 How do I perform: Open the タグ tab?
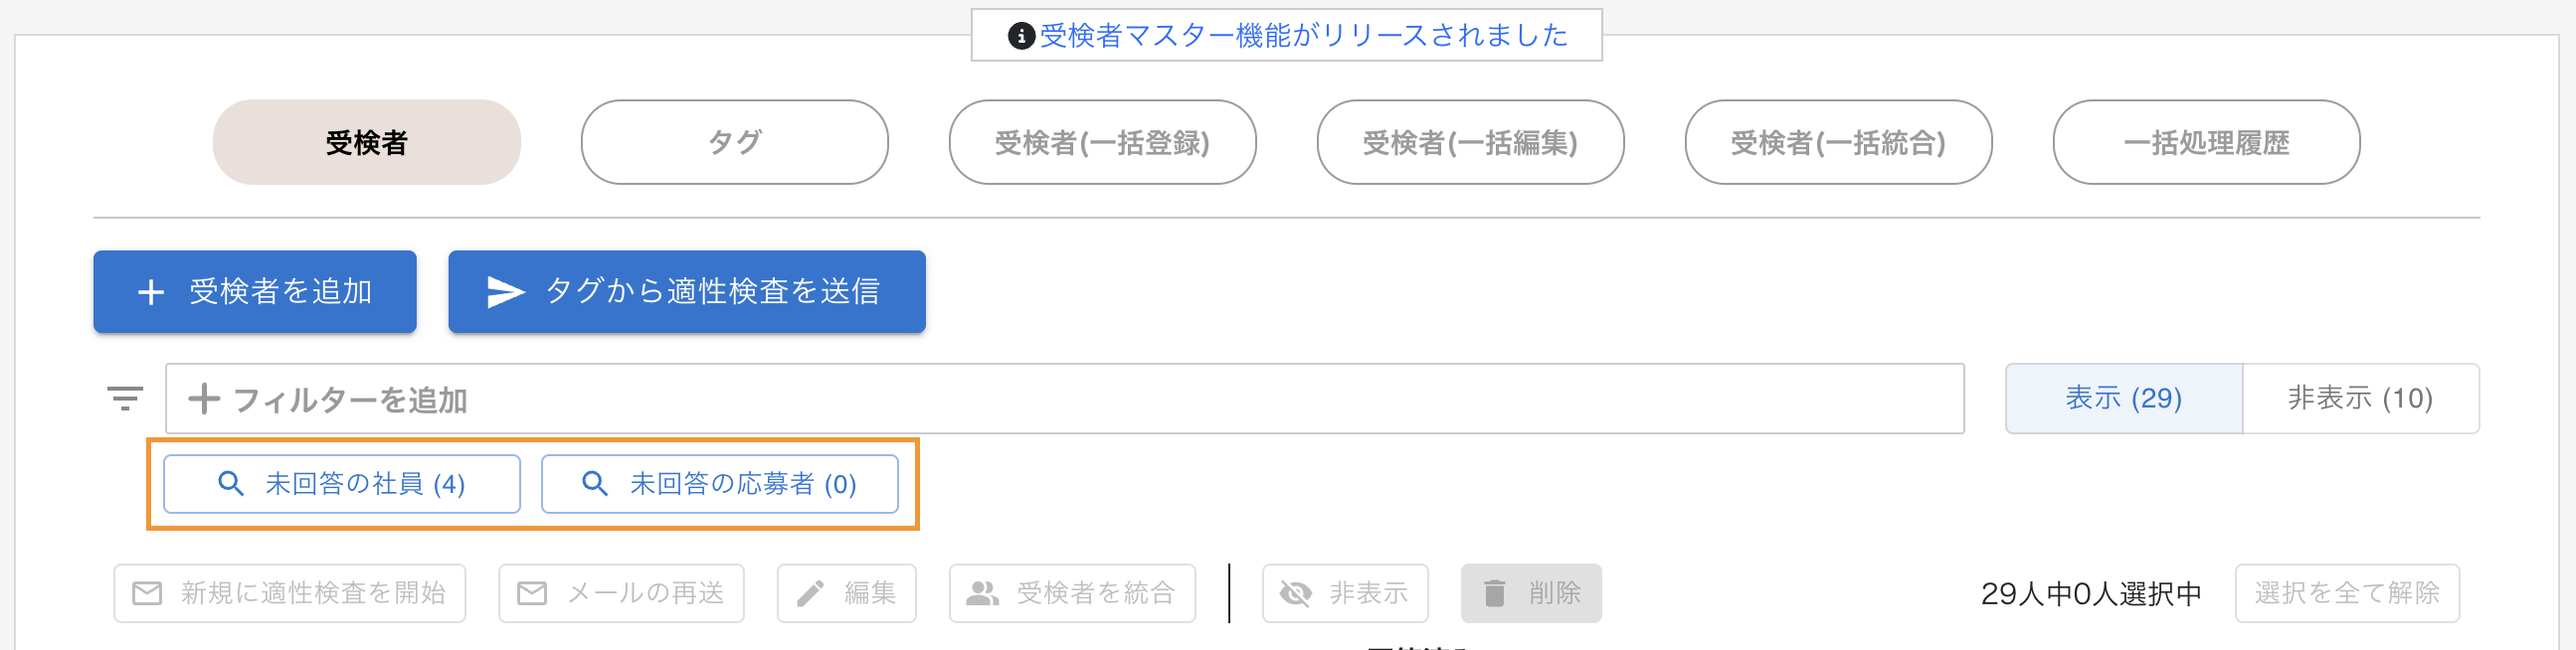(735, 142)
